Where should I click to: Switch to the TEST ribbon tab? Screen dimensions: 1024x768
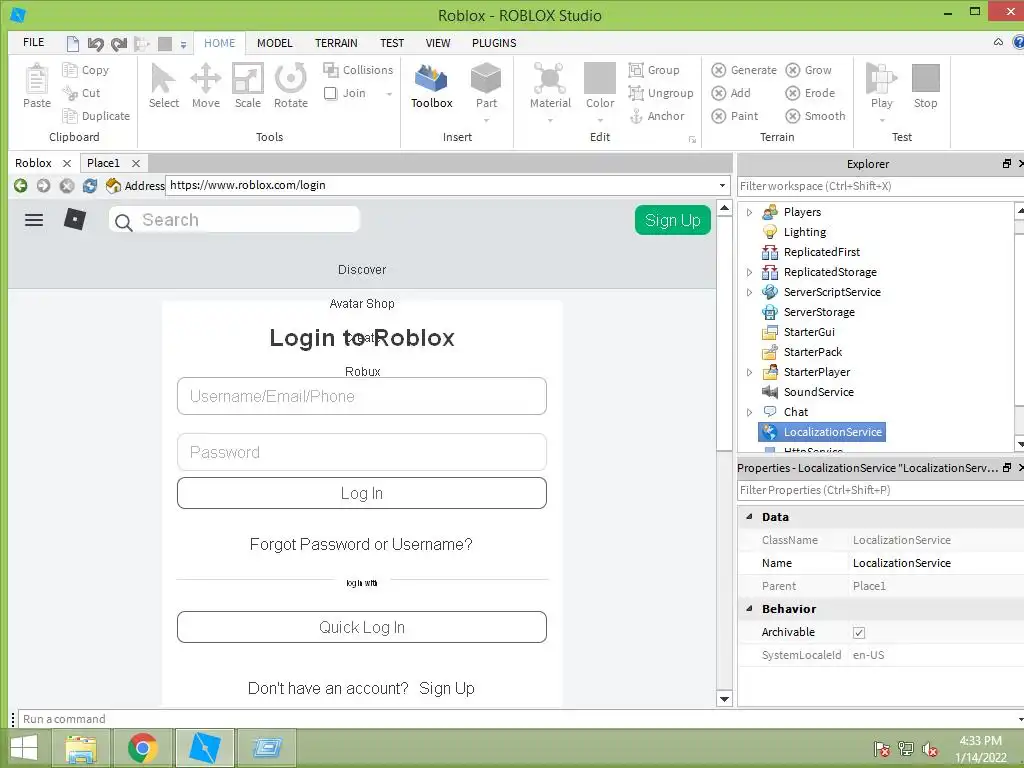click(392, 43)
